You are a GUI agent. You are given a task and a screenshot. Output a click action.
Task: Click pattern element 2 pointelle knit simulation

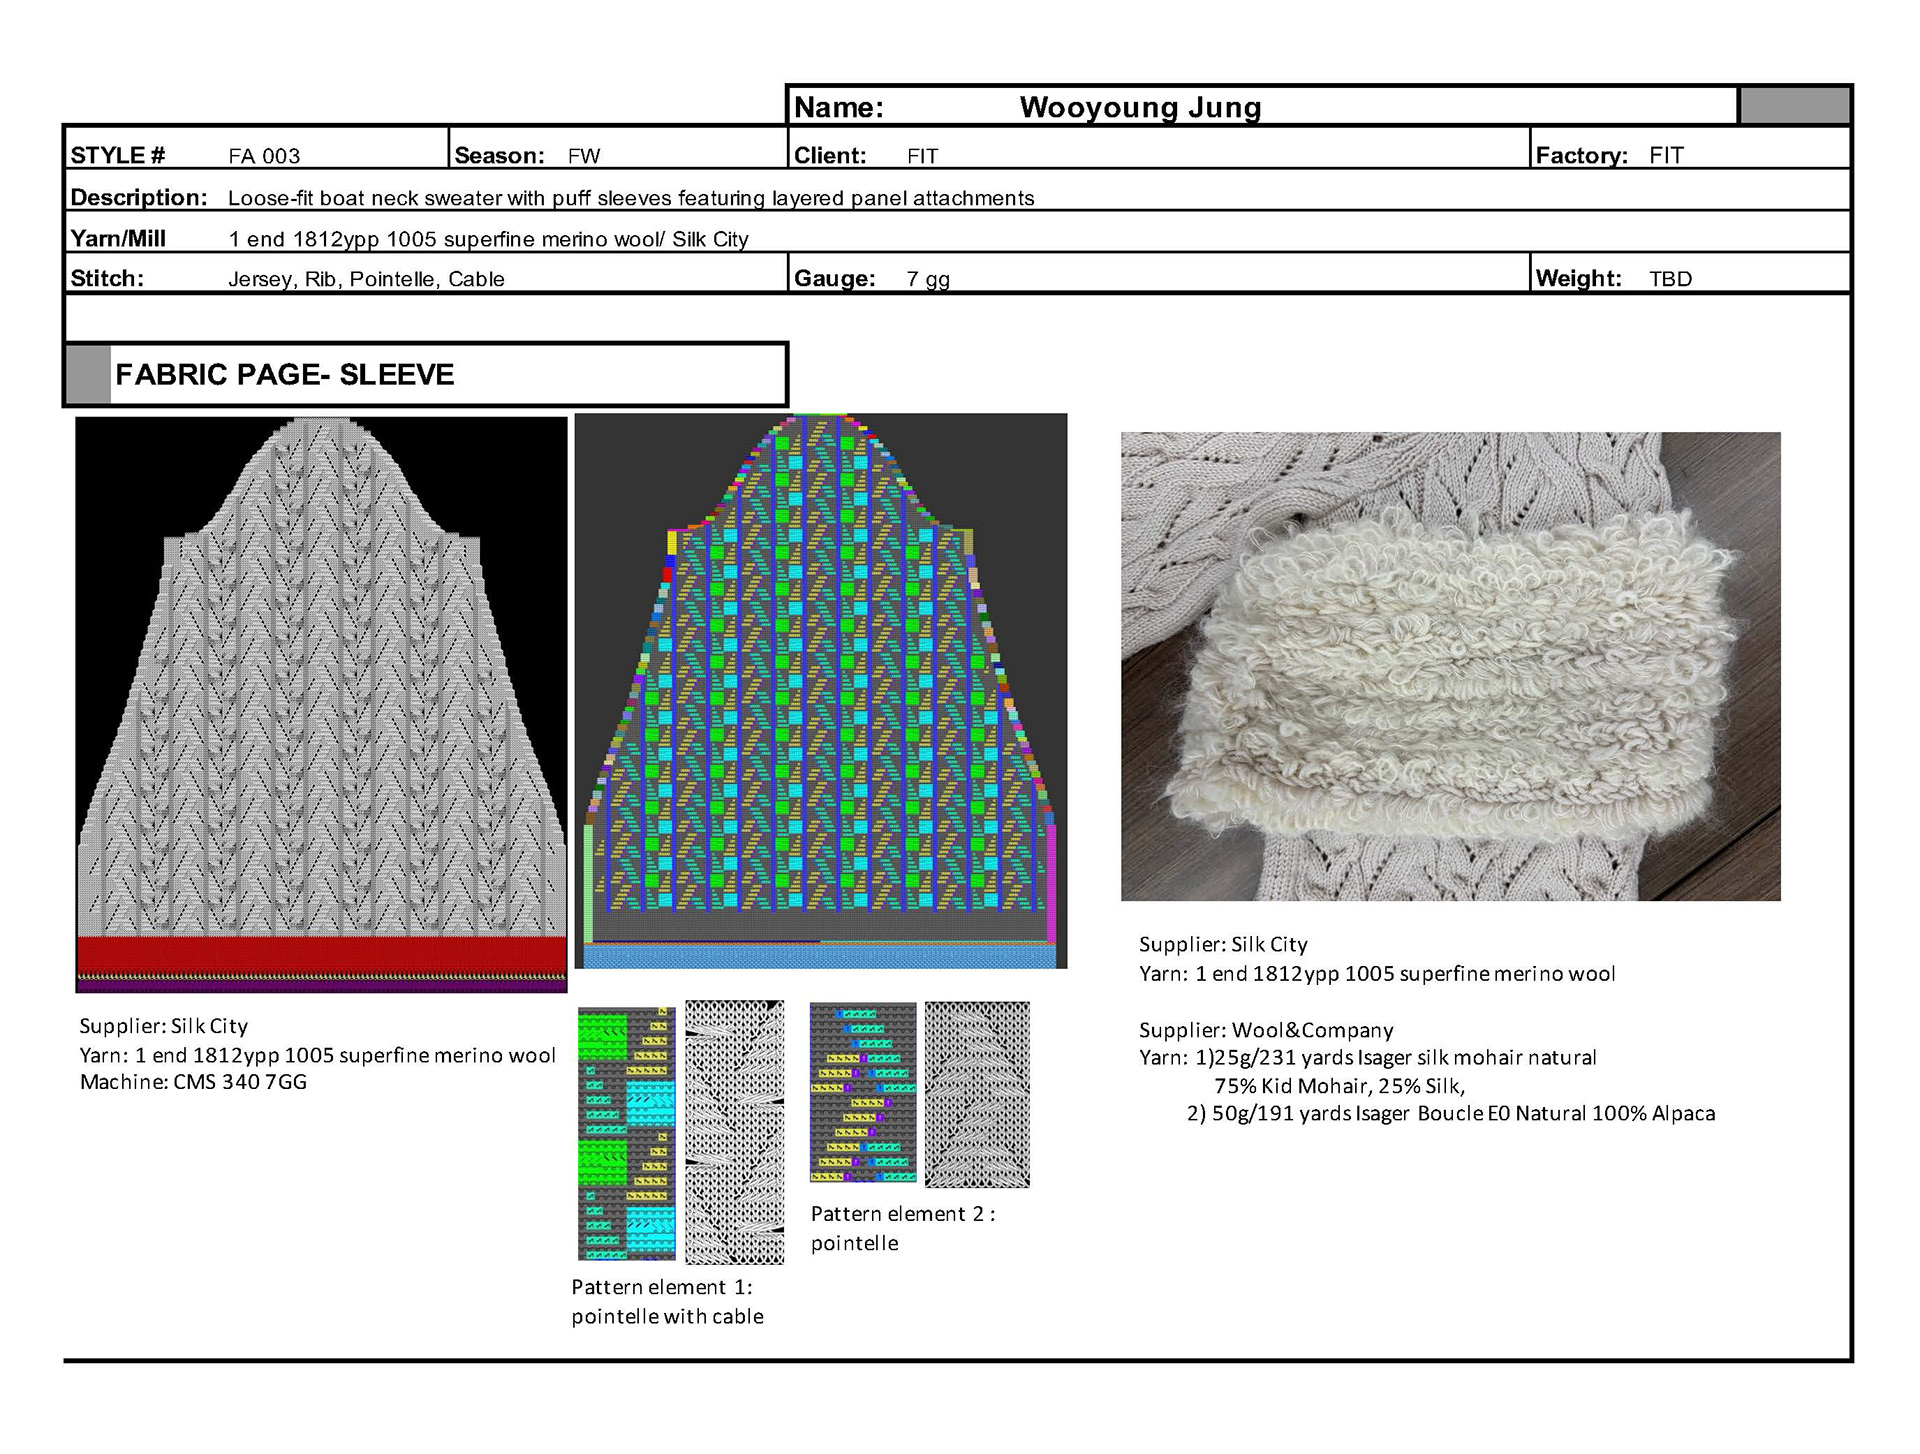(x=977, y=1094)
